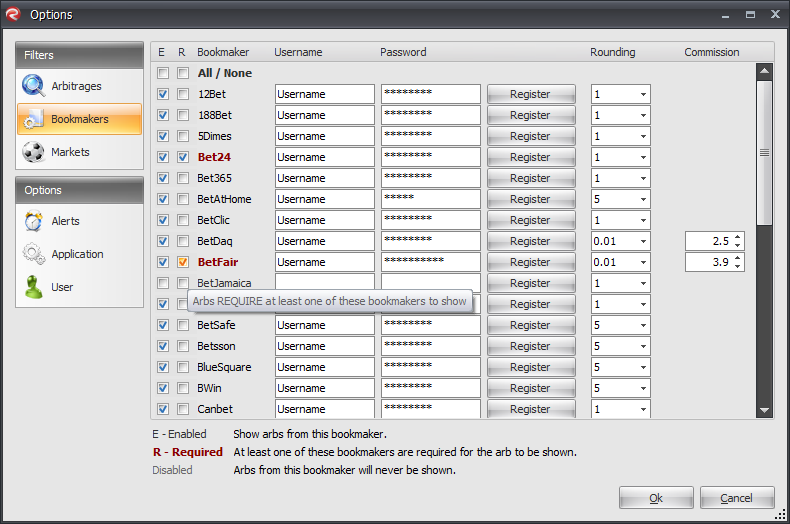Uncheck the Required box for BetFair

click(x=183, y=262)
